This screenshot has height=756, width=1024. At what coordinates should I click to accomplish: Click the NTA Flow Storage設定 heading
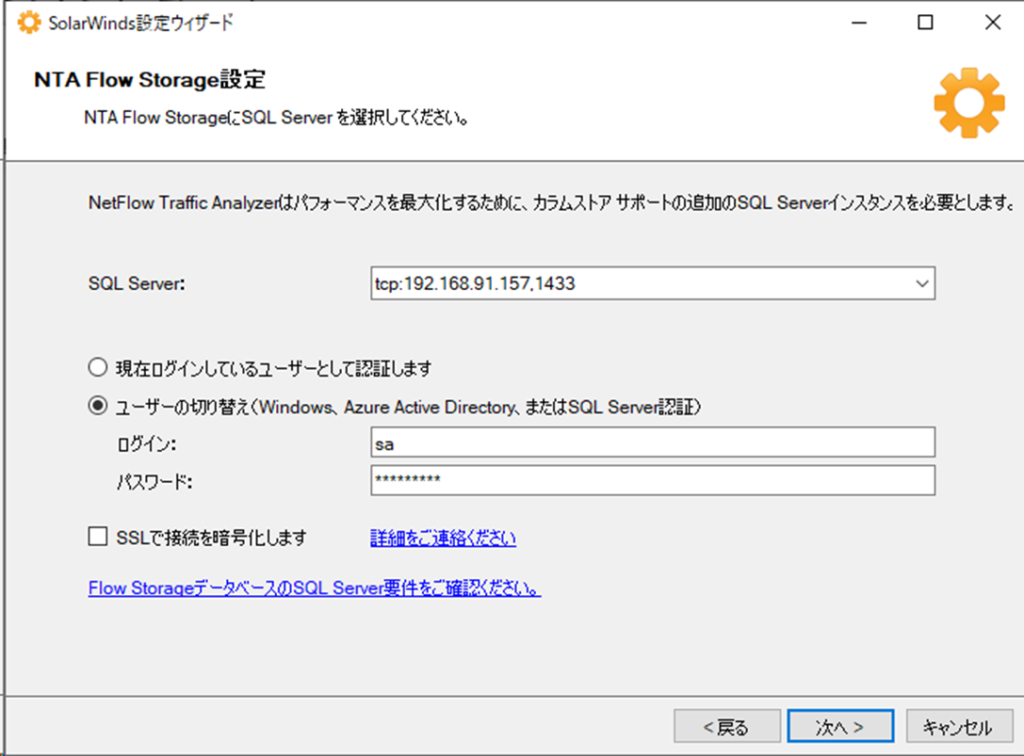(150, 80)
